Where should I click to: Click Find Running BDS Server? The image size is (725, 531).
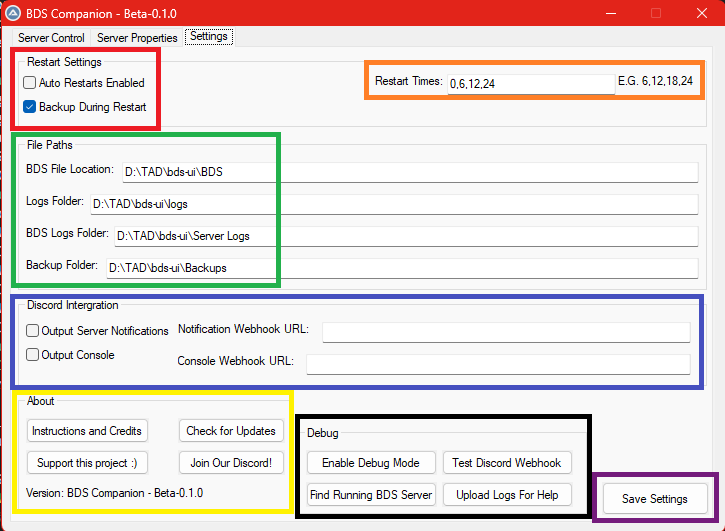[371, 495]
